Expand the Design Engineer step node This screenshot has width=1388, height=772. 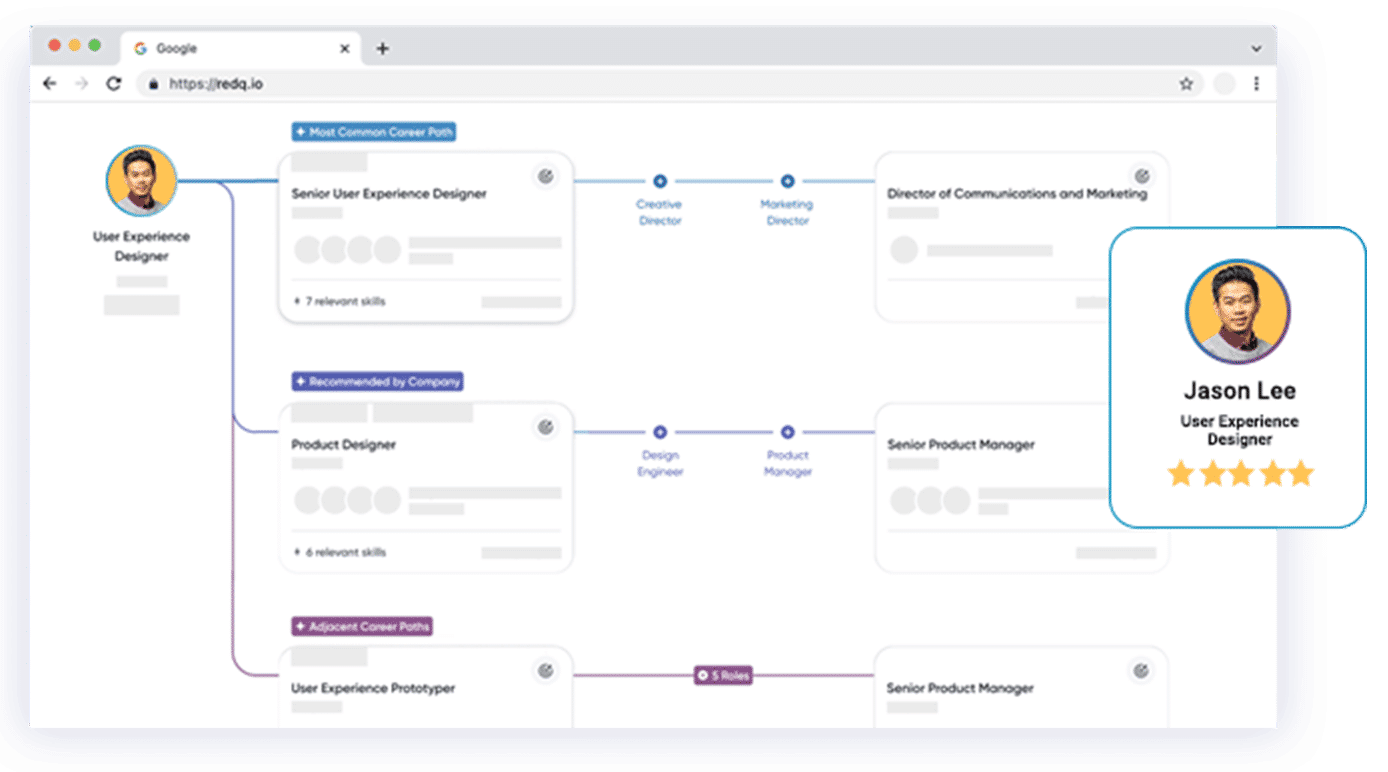pyautogui.click(x=660, y=432)
